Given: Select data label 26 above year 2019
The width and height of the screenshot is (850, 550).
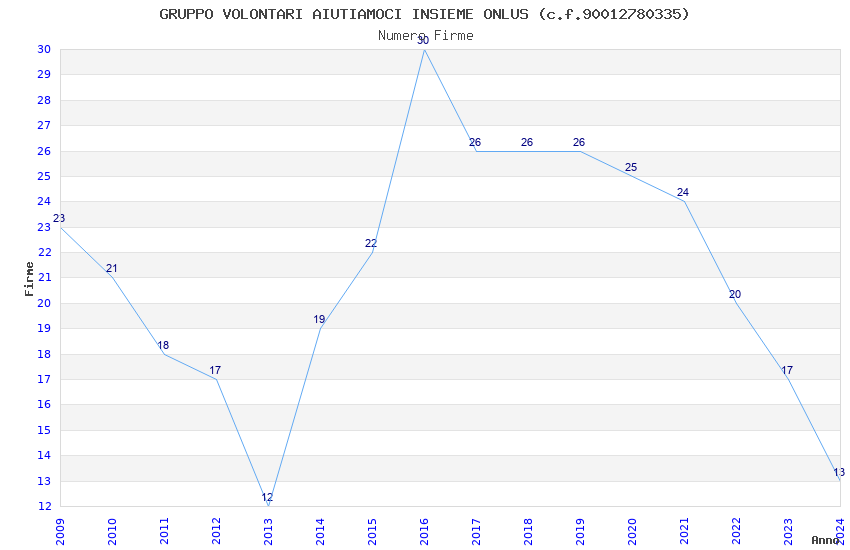Looking at the screenshot, I should coord(579,142).
